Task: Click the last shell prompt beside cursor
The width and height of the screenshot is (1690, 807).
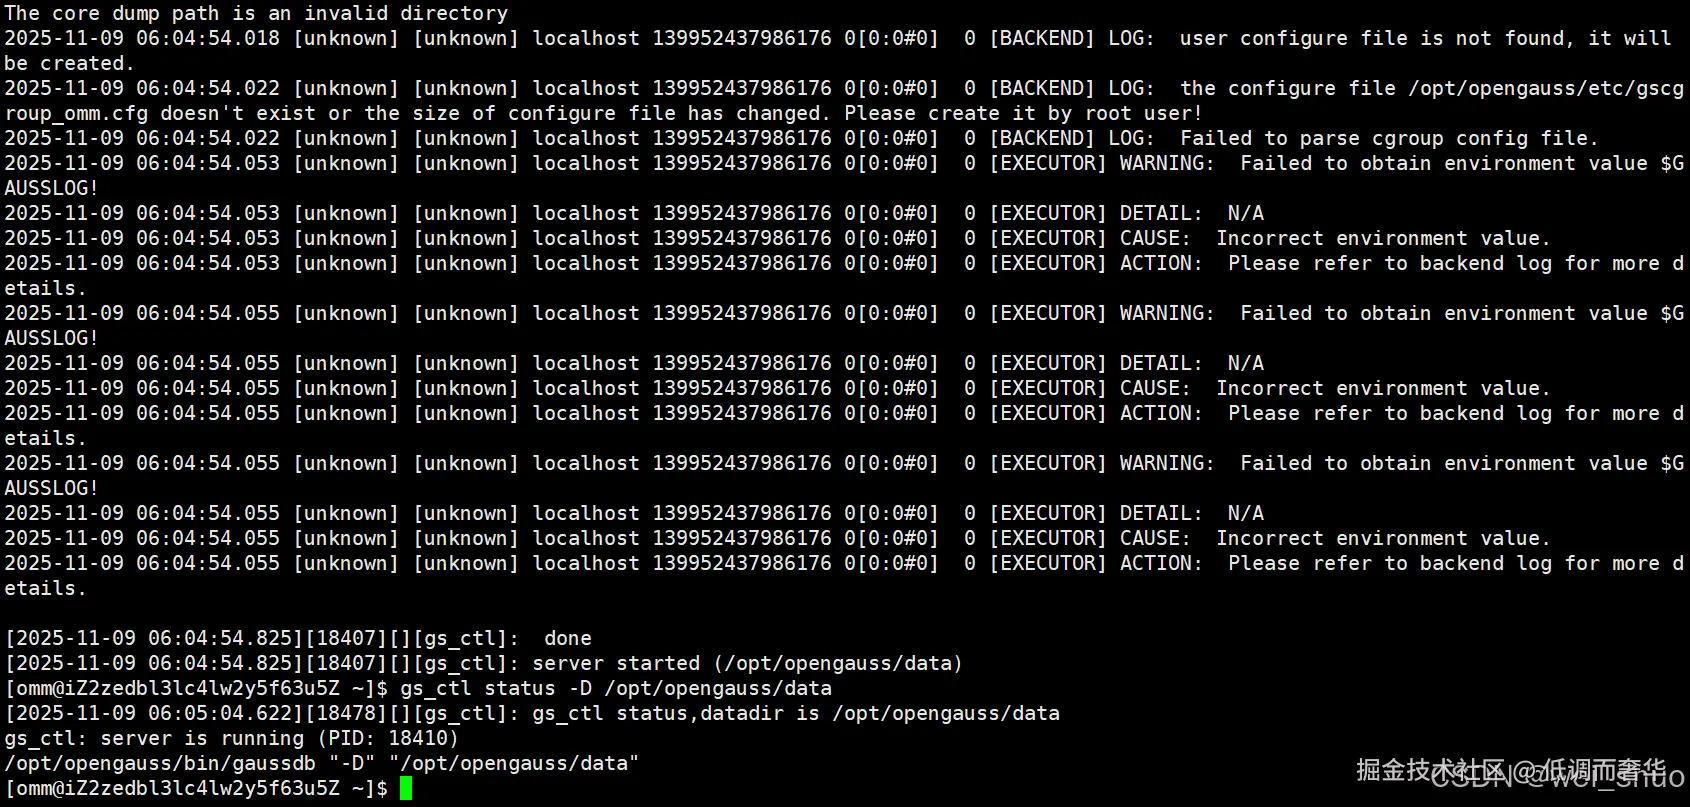Action: click(196, 788)
